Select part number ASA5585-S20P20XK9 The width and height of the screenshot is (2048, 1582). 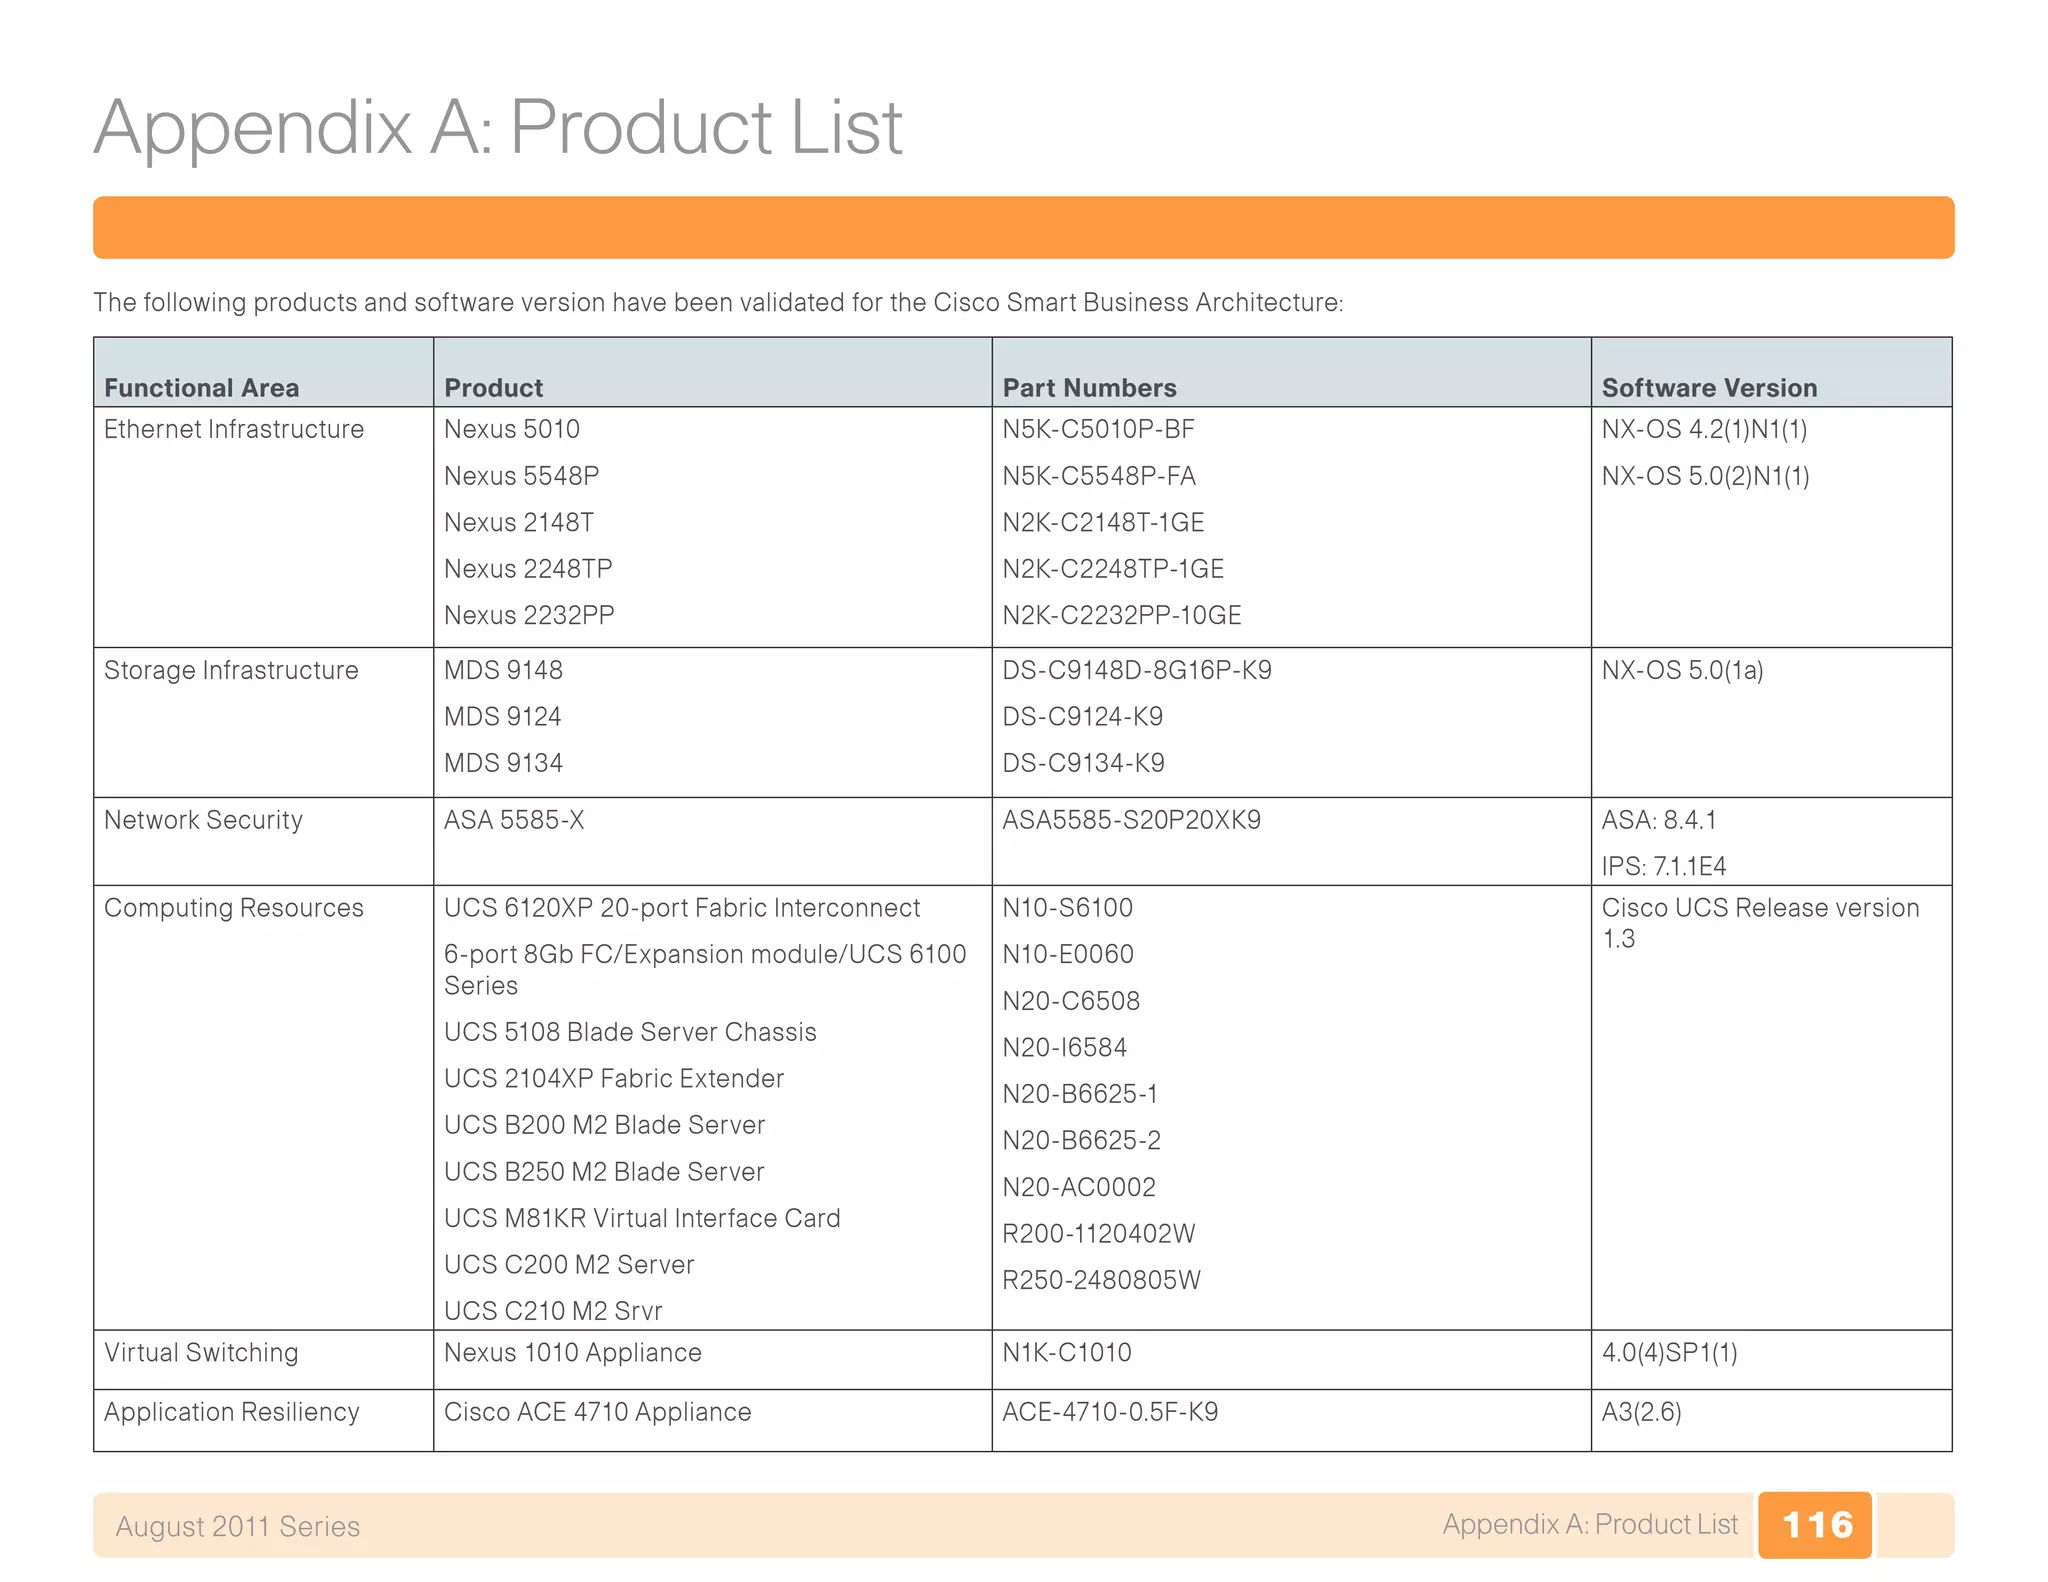click(1132, 820)
